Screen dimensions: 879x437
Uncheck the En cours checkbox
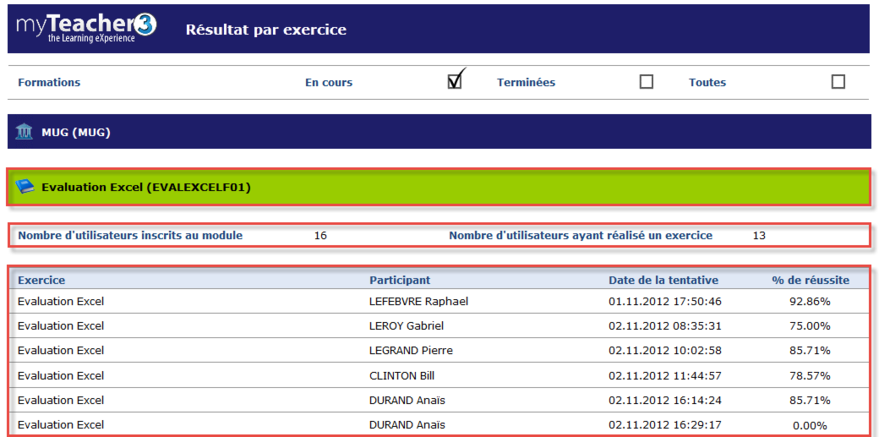point(455,81)
